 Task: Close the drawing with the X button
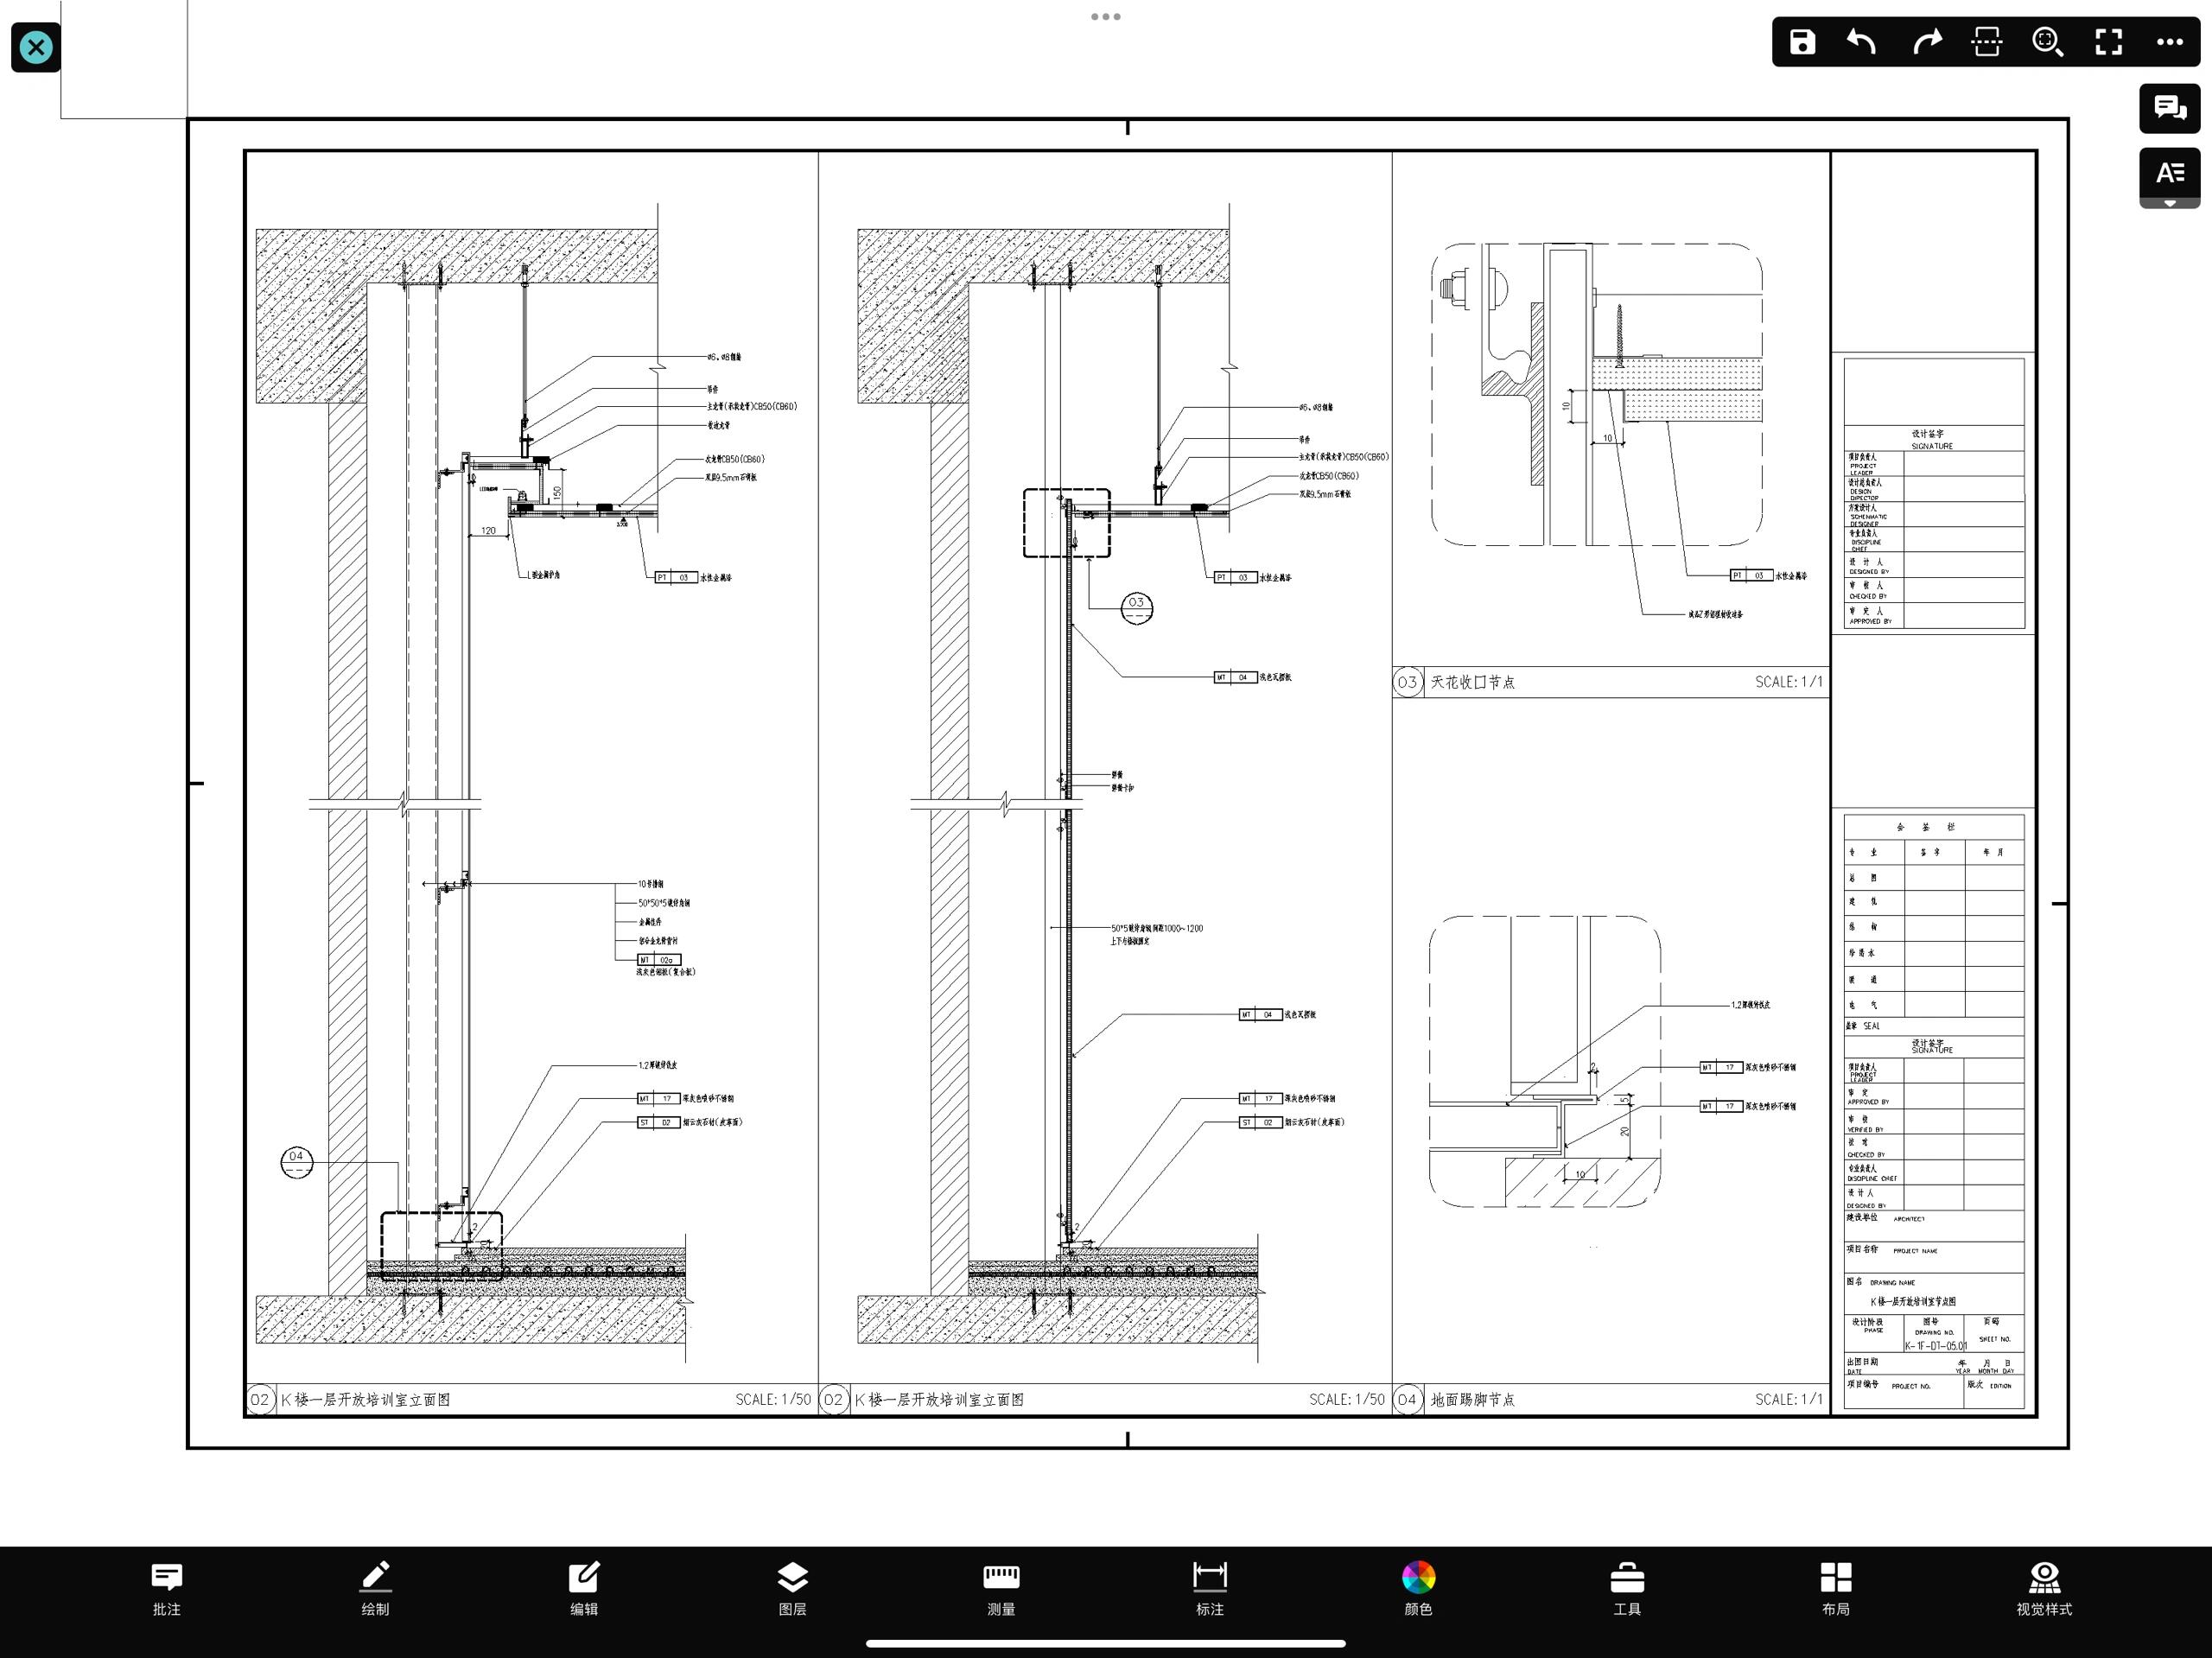(36, 47)
